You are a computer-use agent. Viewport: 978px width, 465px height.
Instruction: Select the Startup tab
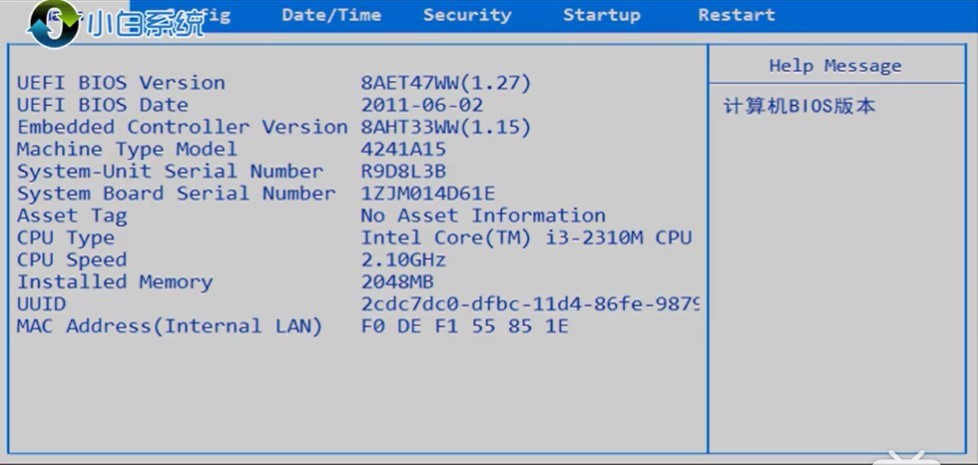601,15
